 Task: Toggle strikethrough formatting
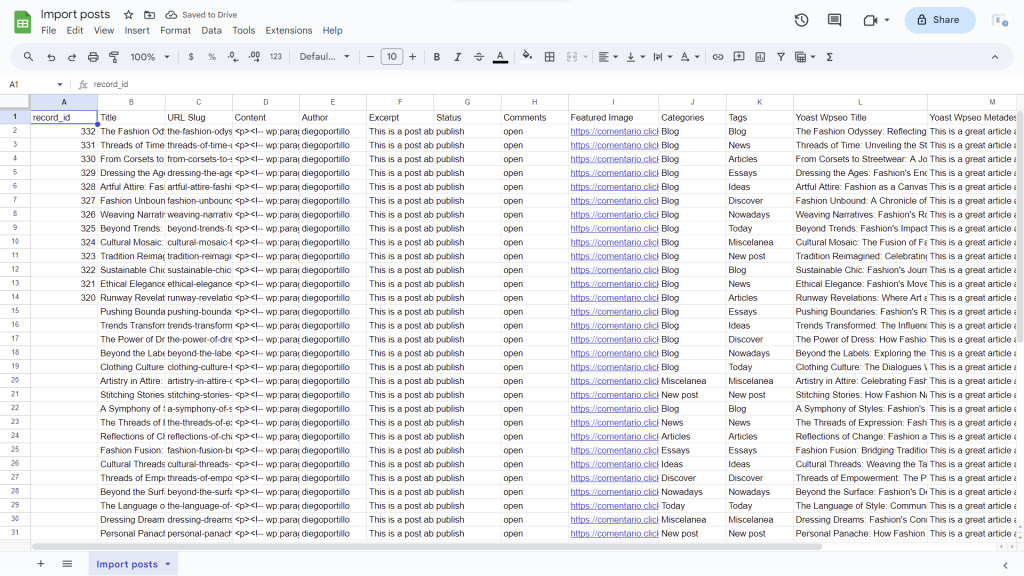point(480,57)
